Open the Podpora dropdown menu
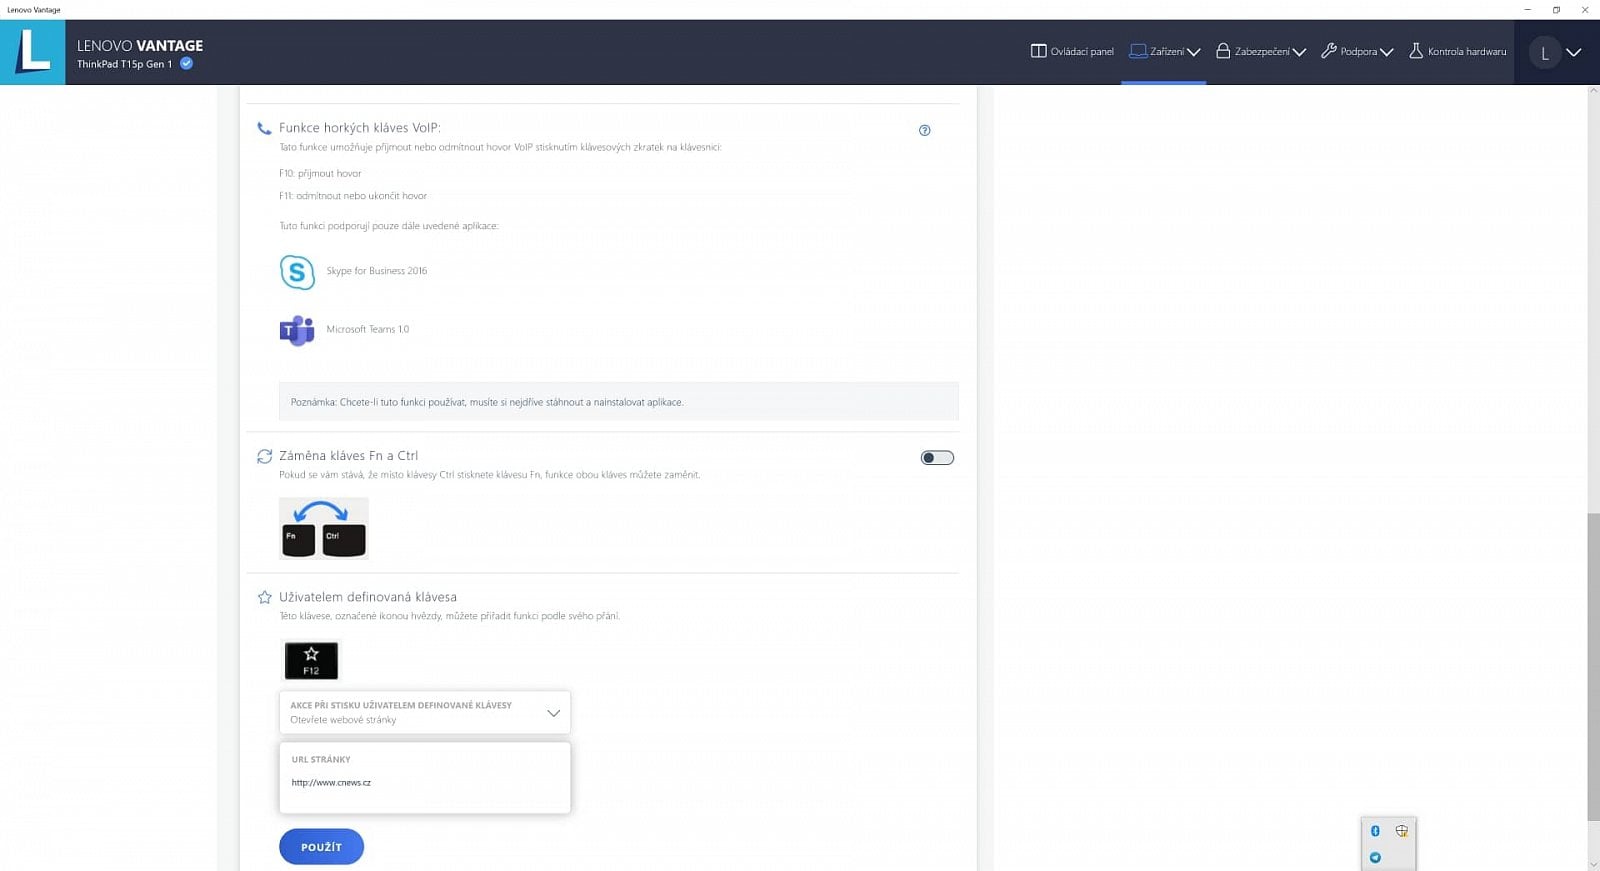 [x=1357, y=52]
